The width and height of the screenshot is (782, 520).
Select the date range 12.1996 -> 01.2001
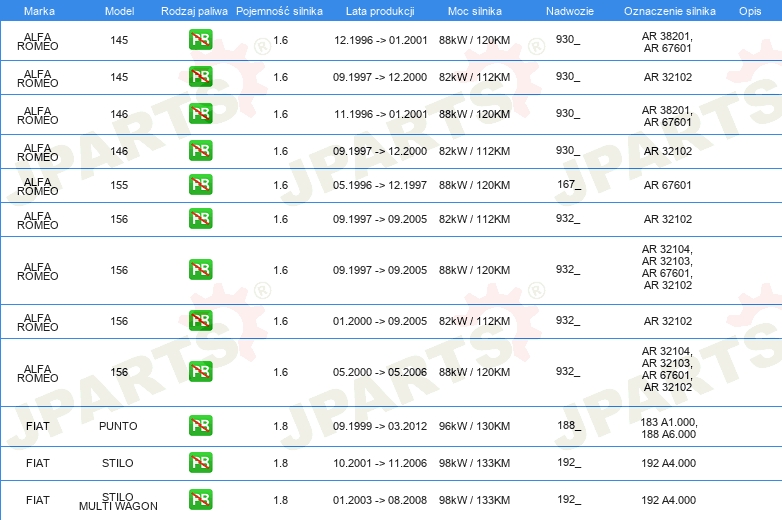(x=381, y=40)
